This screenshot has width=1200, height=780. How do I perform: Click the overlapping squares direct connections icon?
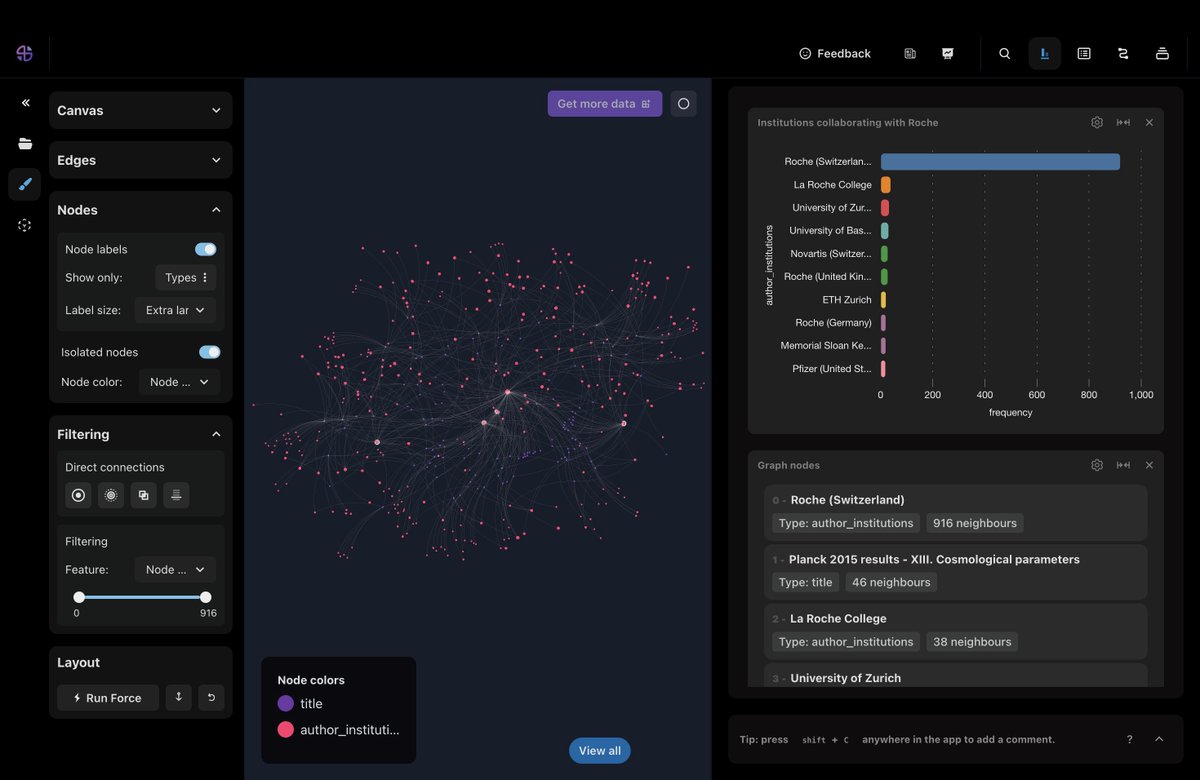(x=144, y=495)
